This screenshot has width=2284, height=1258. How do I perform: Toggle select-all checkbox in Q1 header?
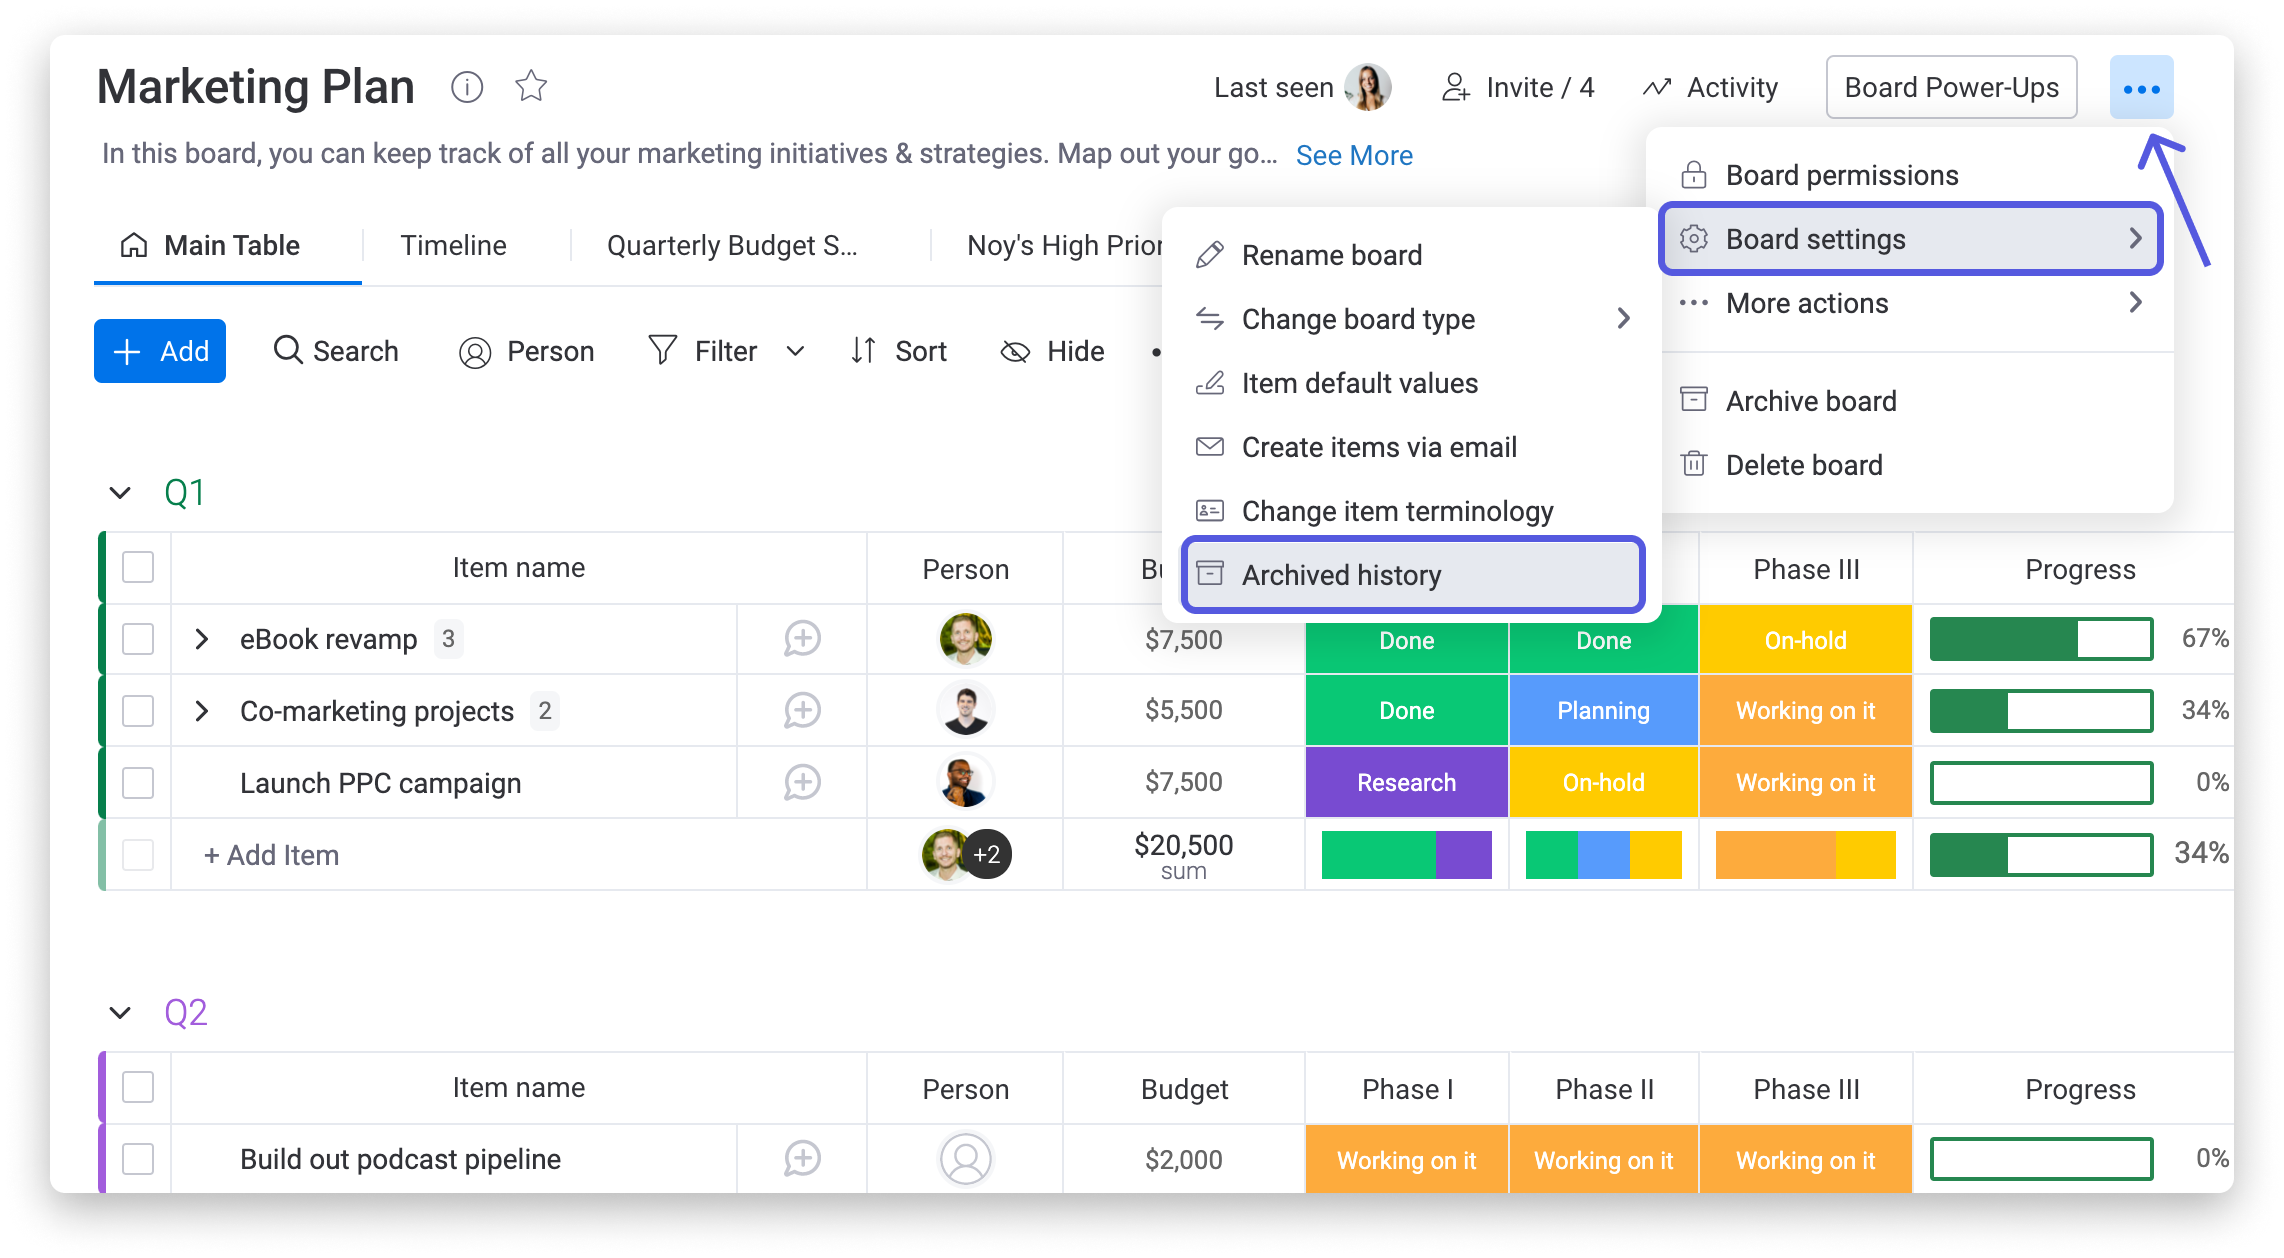[x=138, y=567]
